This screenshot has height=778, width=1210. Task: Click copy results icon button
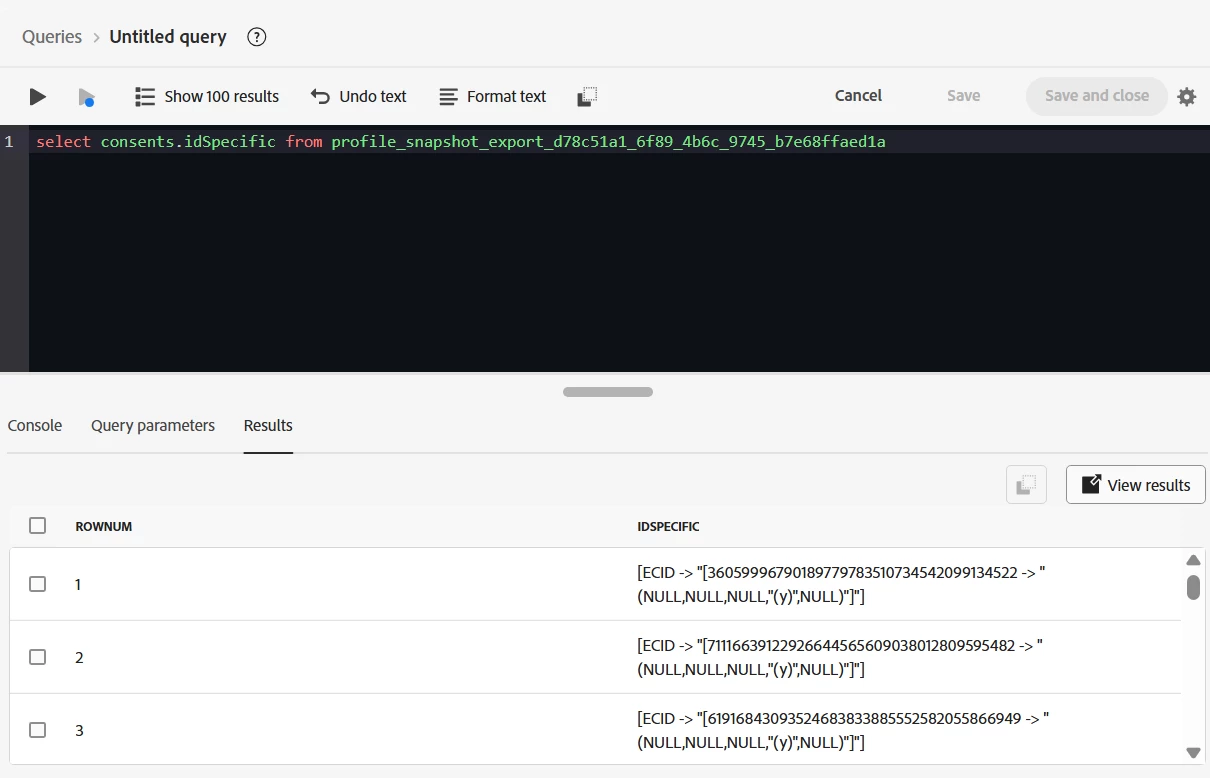[1026, 485]
